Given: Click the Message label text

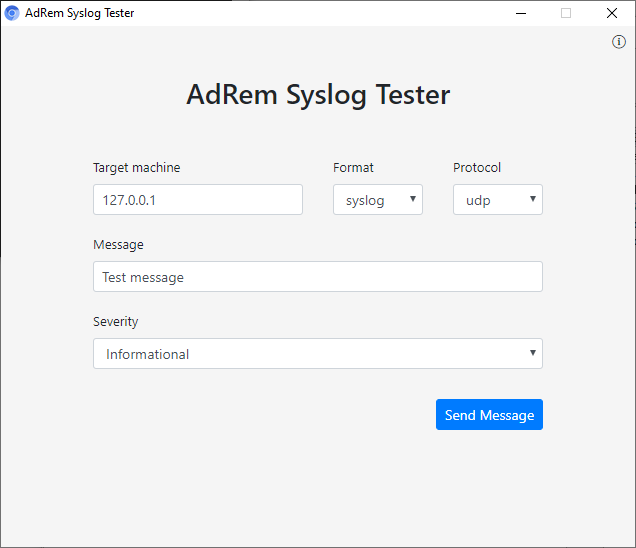Looking at the screenshot, I should point(118,245).
